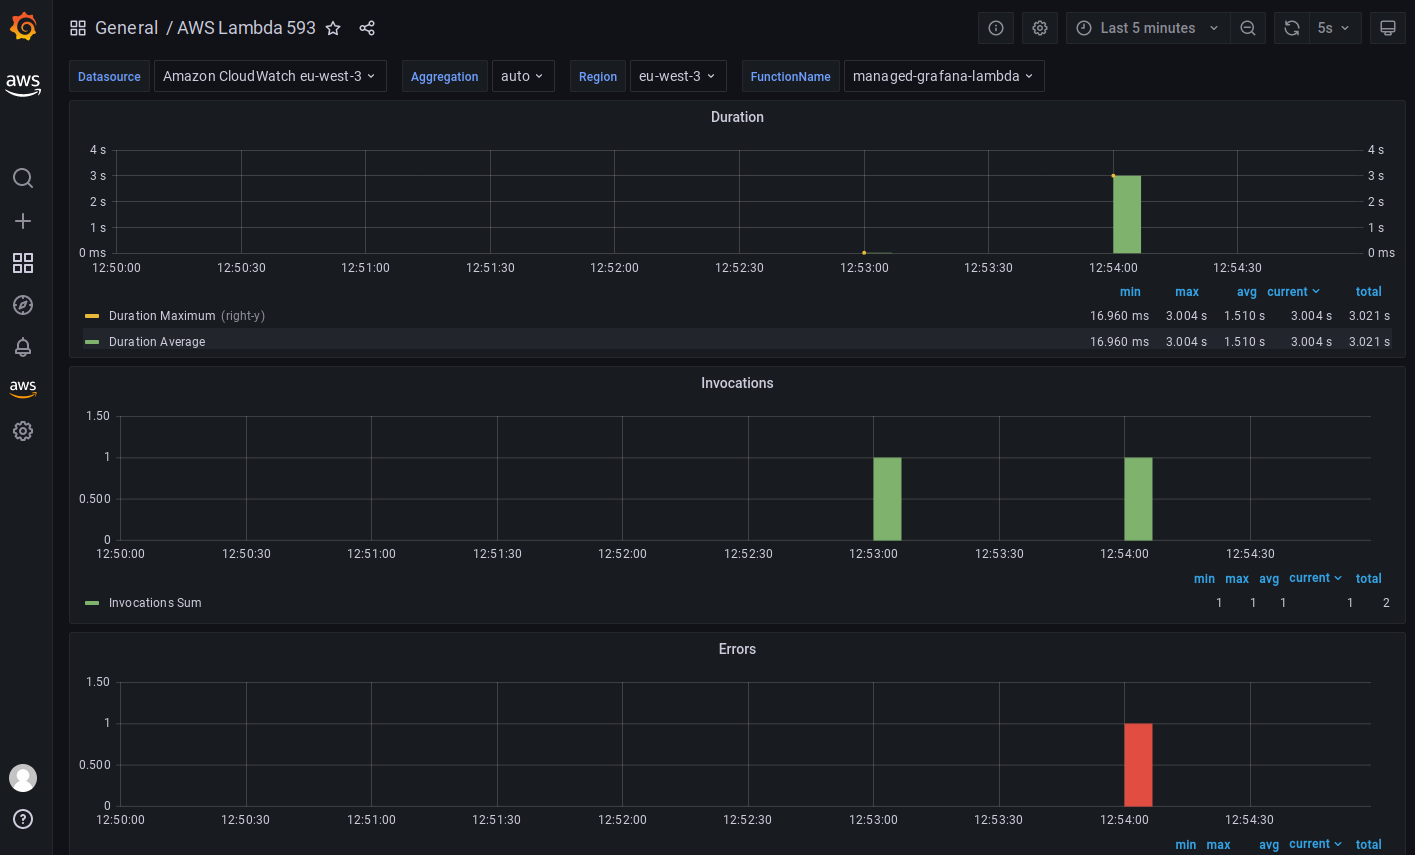1415x855 pixels.
Task: Click the Aggregation variable label
Action: 445,76
